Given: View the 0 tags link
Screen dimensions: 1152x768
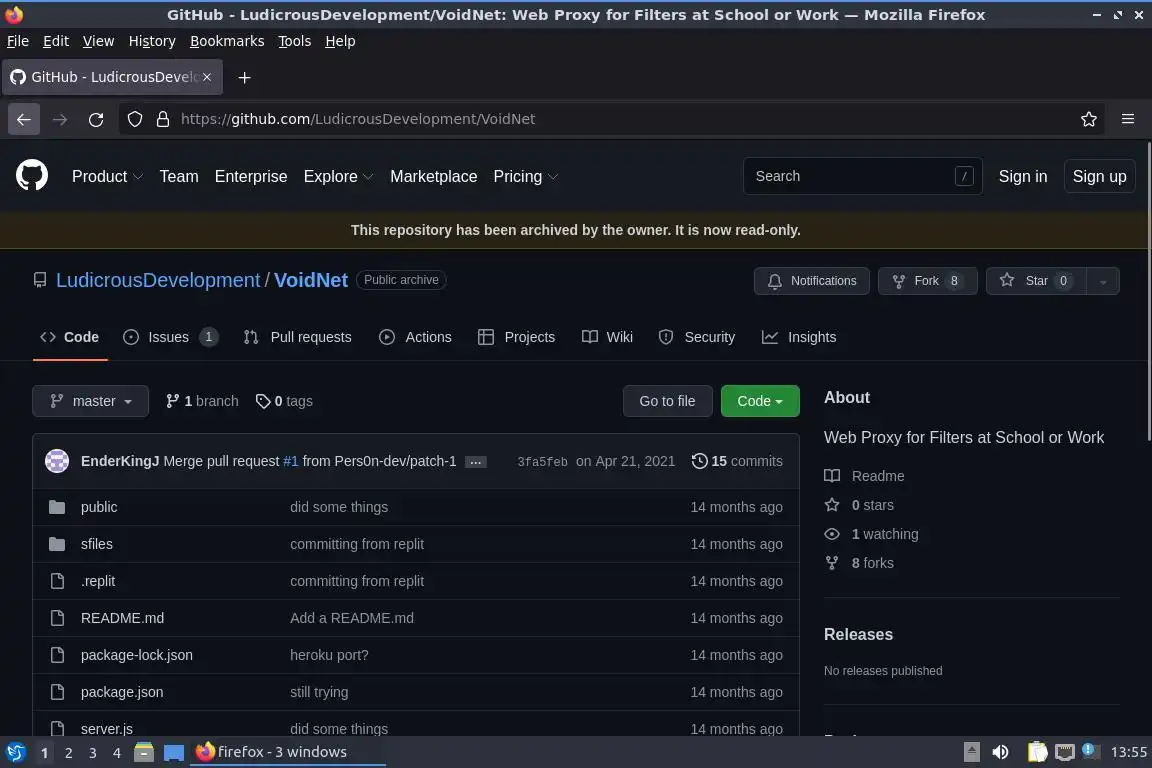Looking at the screenshot, I should (x=284, y=401).
